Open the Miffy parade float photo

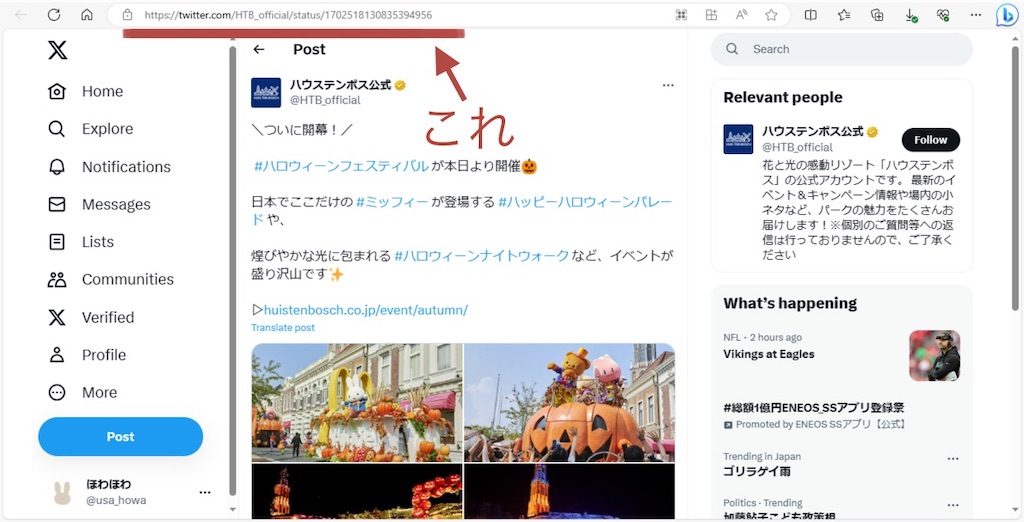357,402
